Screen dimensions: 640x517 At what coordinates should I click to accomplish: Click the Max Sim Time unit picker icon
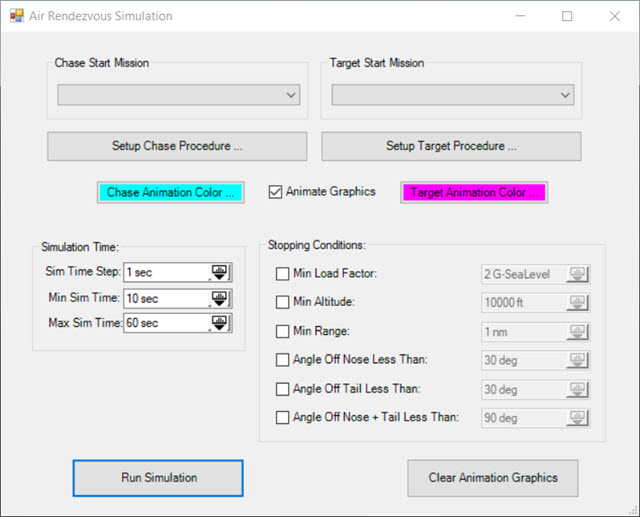(220, 323)
